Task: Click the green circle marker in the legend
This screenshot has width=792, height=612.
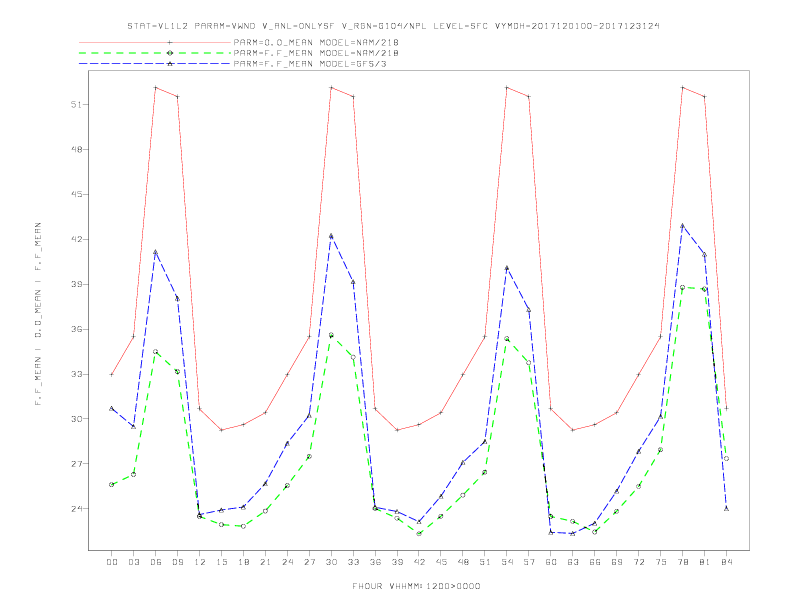Action: coord(170,53)
